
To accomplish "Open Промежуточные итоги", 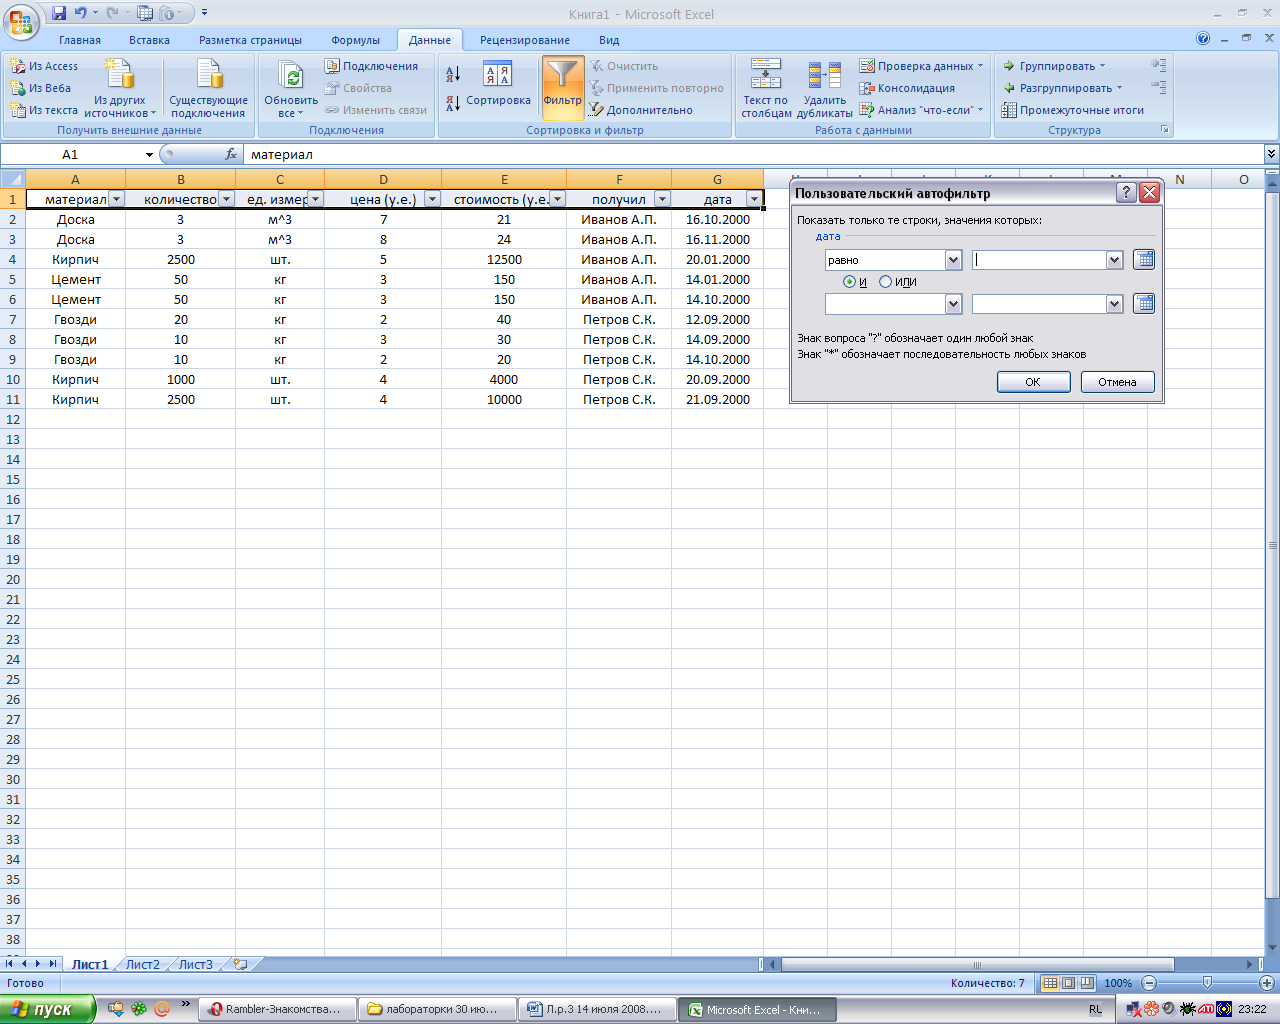I will 1073,110.
